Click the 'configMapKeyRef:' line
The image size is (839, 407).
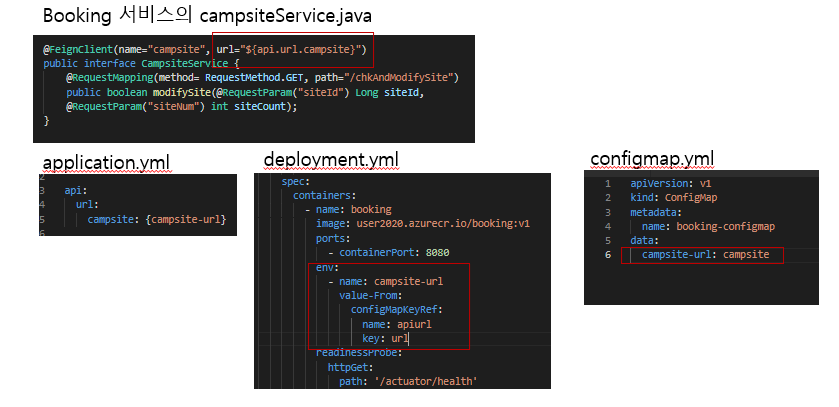[396, 310]
